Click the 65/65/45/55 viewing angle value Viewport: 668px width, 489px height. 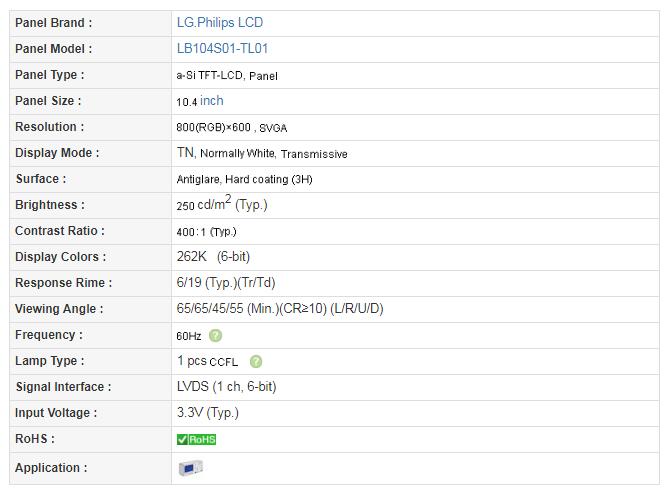click(x=279, y=309)
